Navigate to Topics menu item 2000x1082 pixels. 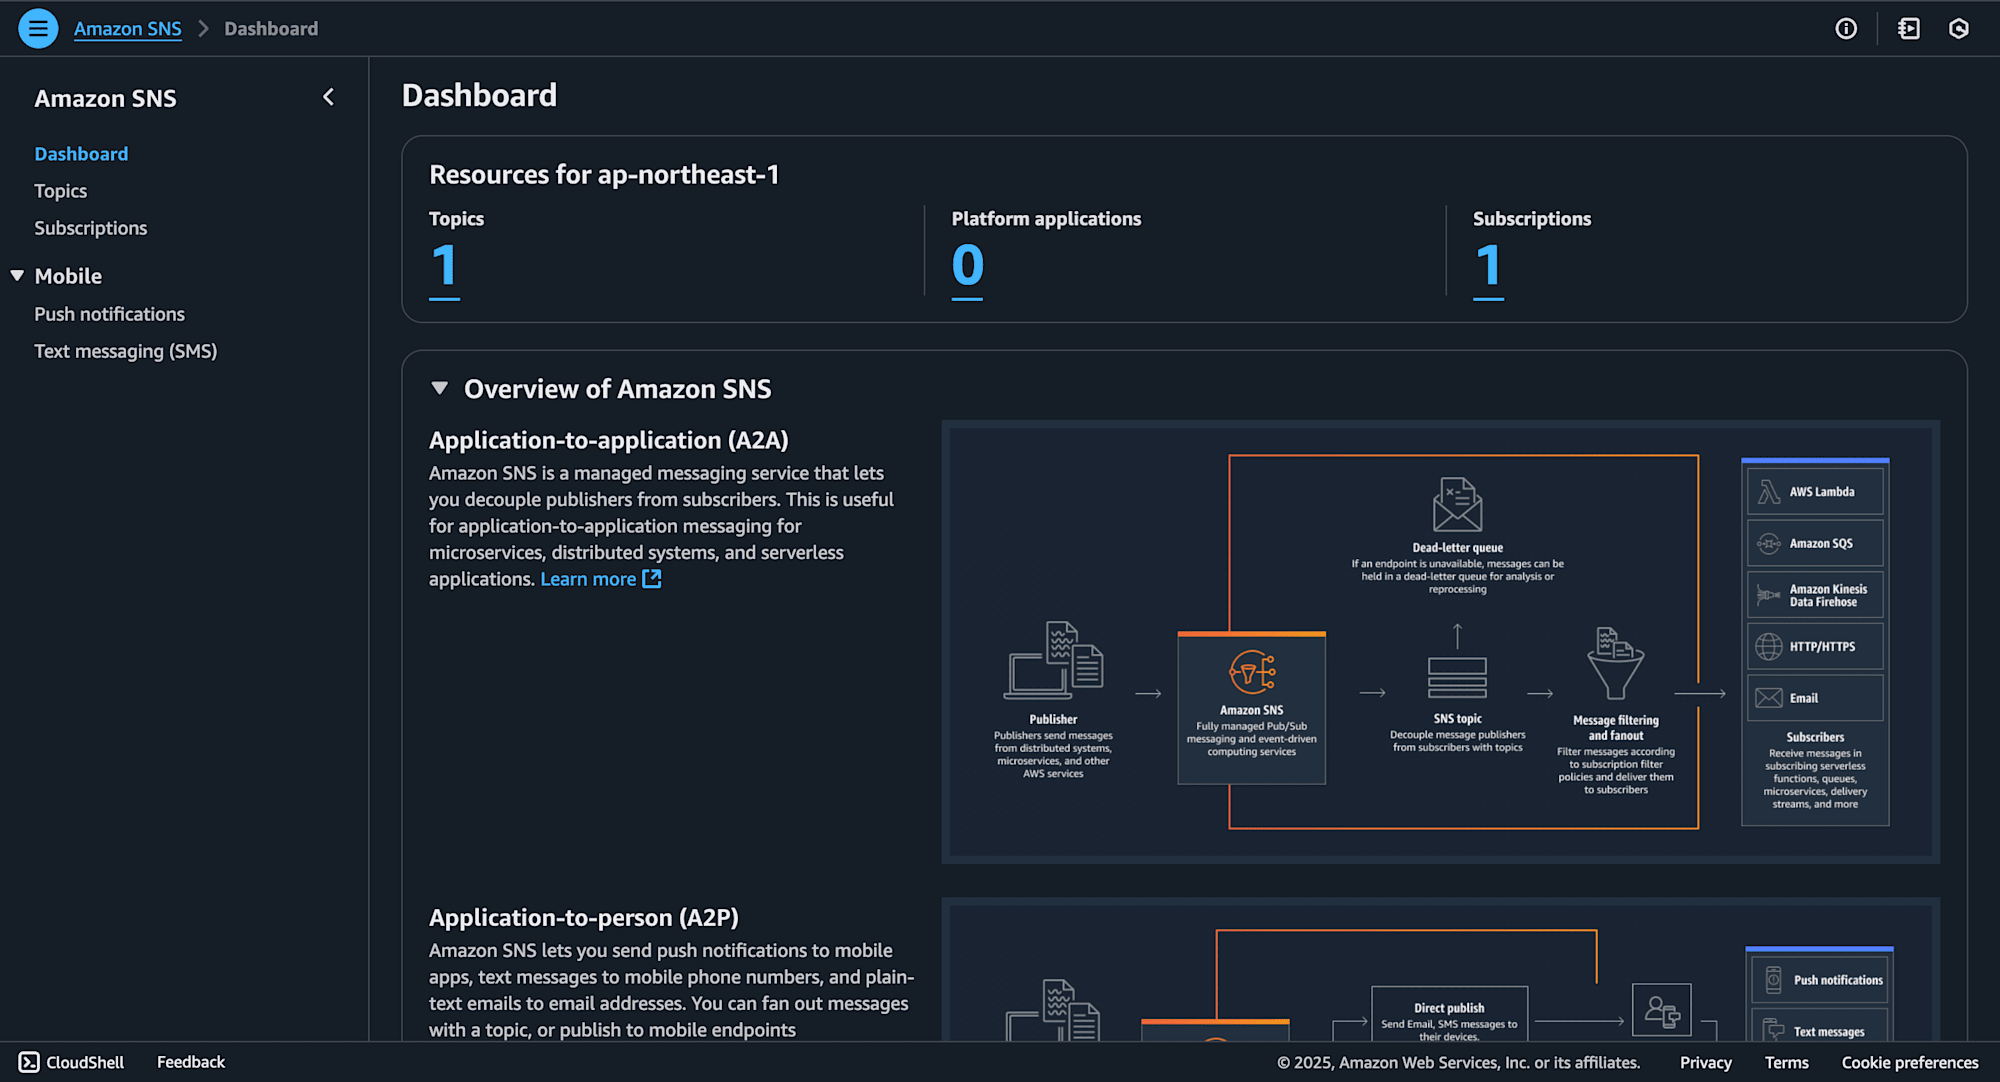[x=61, y=191]
